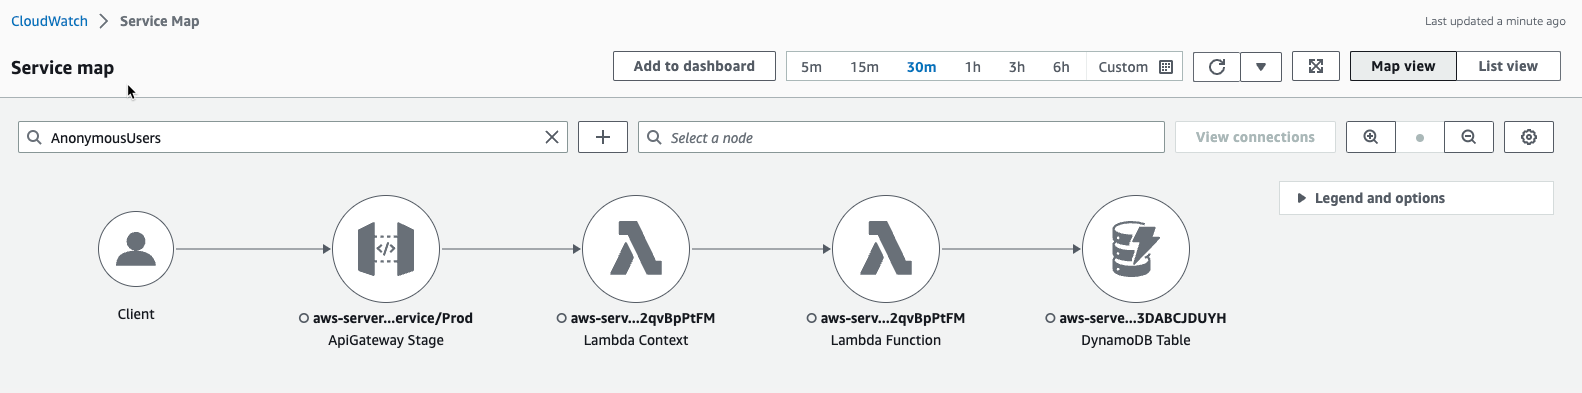The width and height of the screenshot is (1582, 393).
Task: Focus the Select a node field
Action: pos(901,137)
